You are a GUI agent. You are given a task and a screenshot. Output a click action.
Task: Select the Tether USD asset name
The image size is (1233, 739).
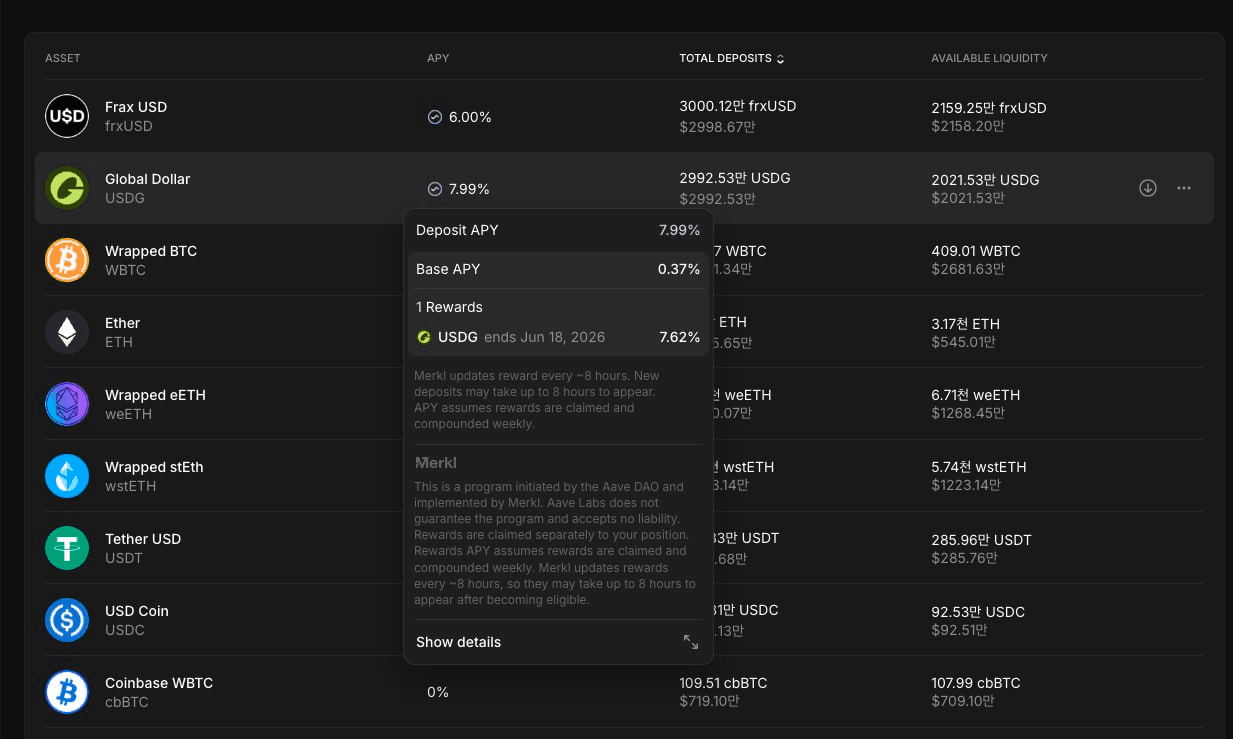click(143, 539)
